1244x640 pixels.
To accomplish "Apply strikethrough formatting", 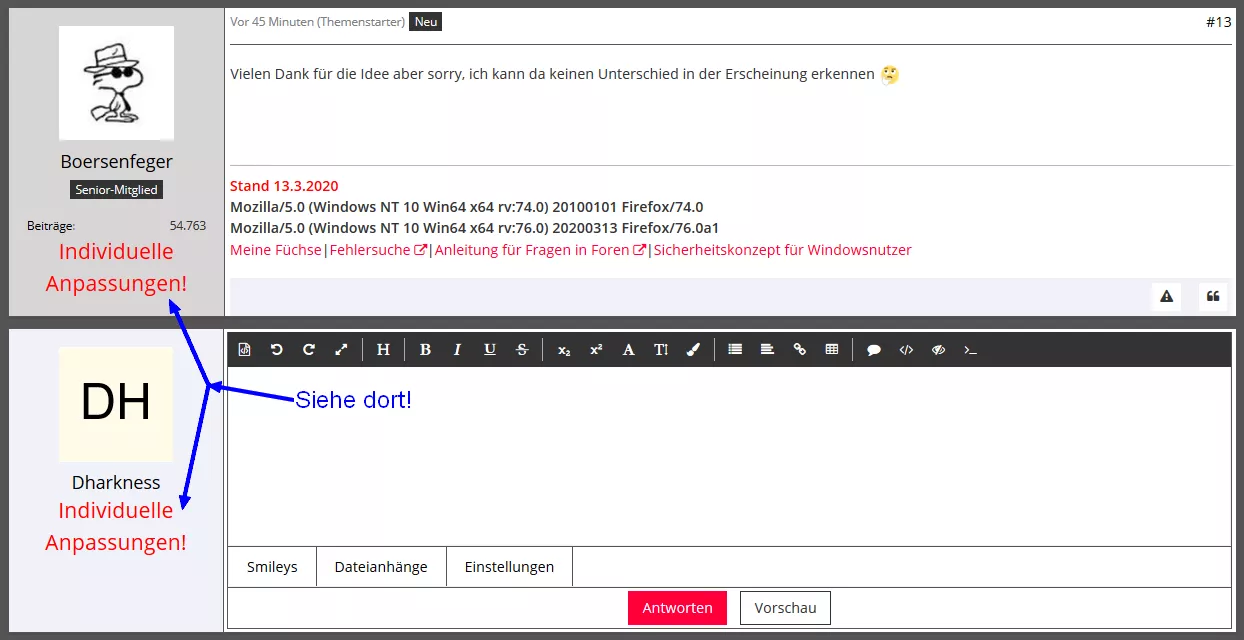I will (x=521, y=350).
